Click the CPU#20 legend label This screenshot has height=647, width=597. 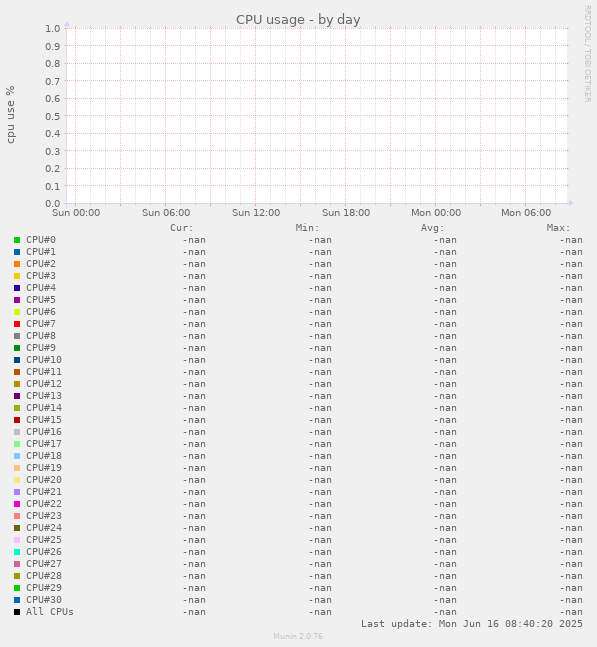(44, 479)
